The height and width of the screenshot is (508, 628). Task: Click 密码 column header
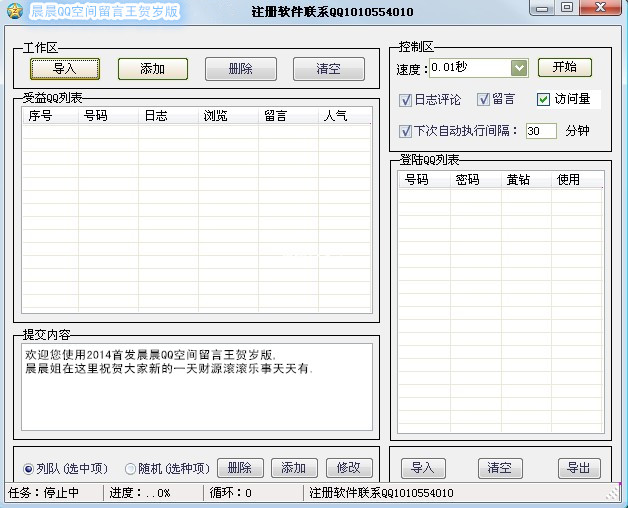click(476, 179)
